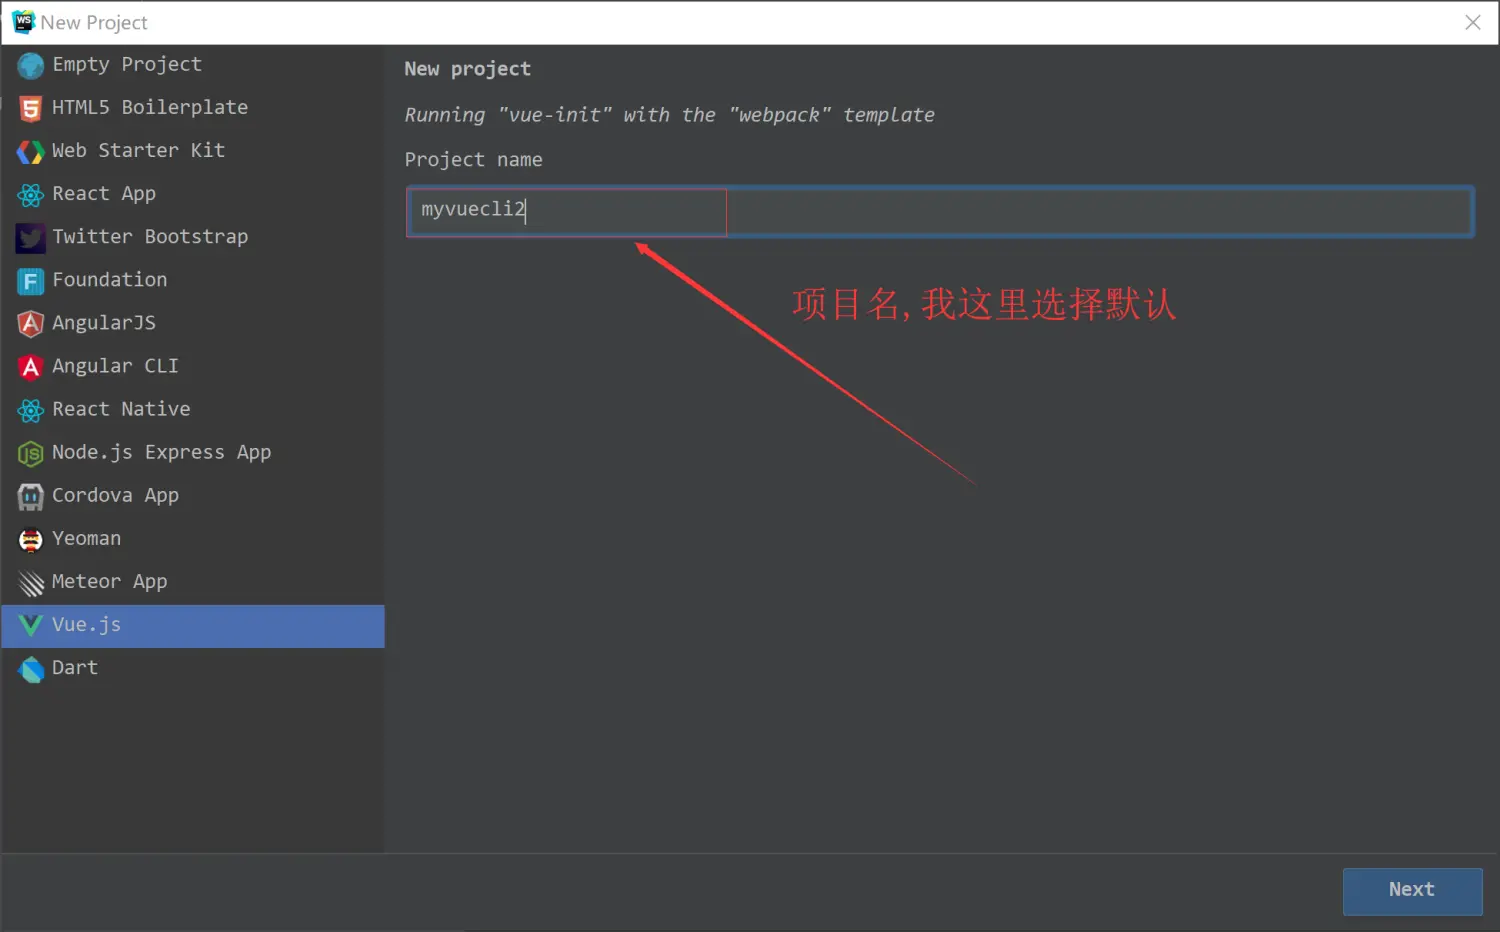Click the React App atom icon
This screenshot has width=1500, height=932.
pyautogui.click(x=31, y=195)
